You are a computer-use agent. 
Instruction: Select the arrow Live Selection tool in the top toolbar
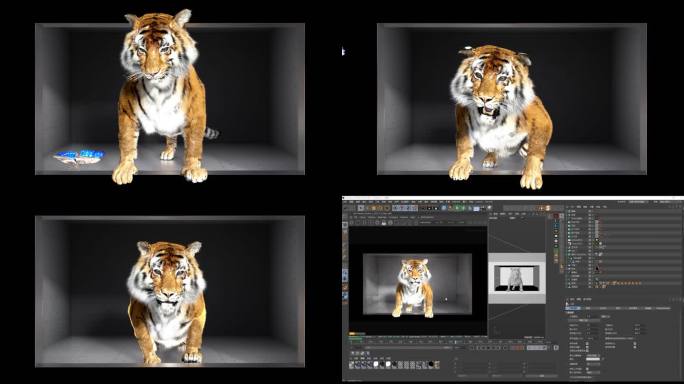(361, 208)
